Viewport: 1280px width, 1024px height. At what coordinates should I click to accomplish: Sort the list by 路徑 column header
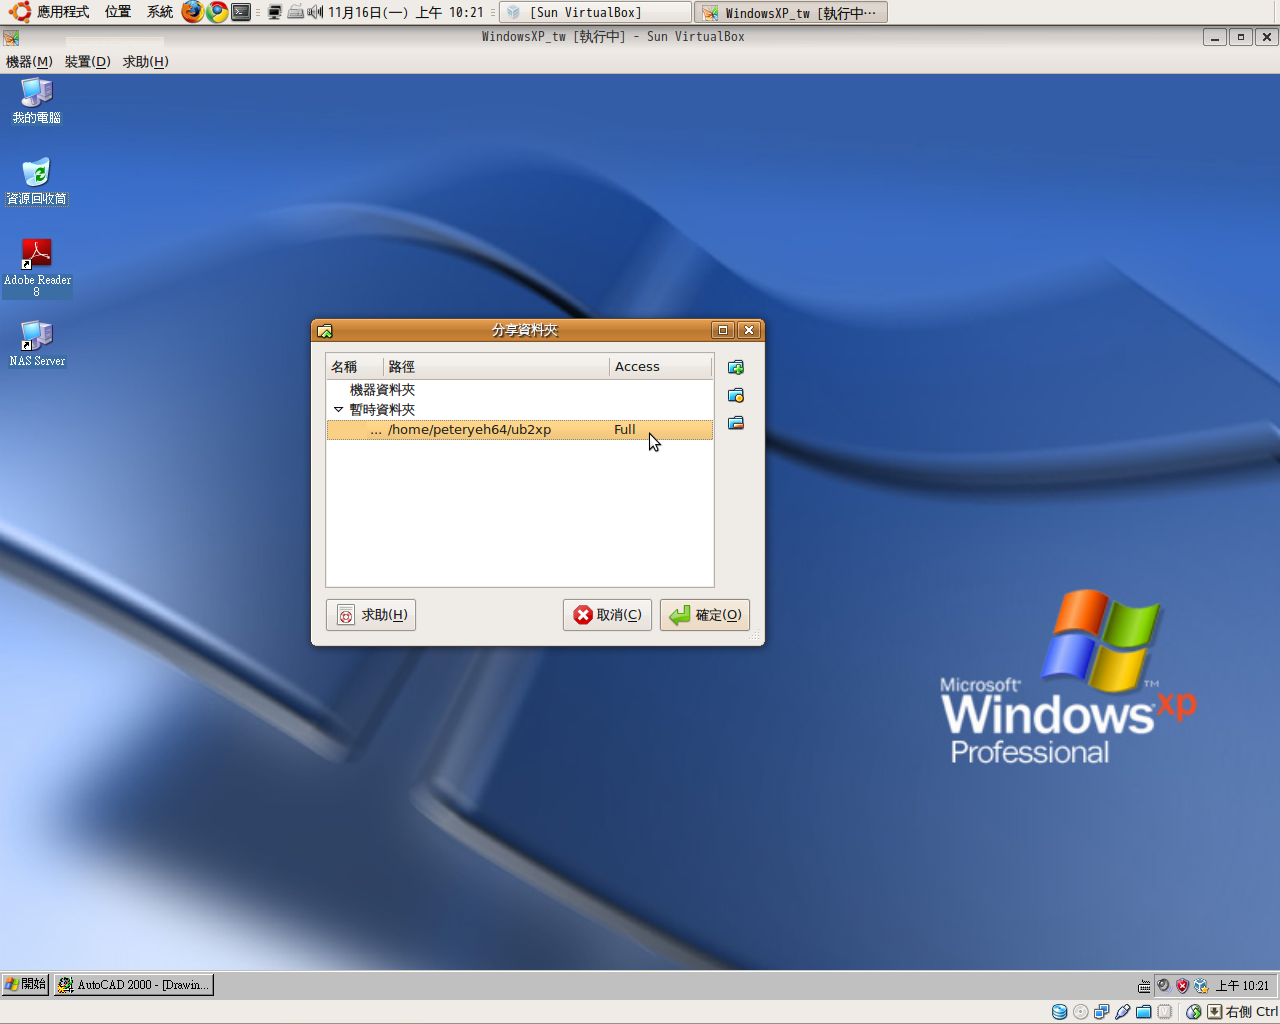coord(496,367)
